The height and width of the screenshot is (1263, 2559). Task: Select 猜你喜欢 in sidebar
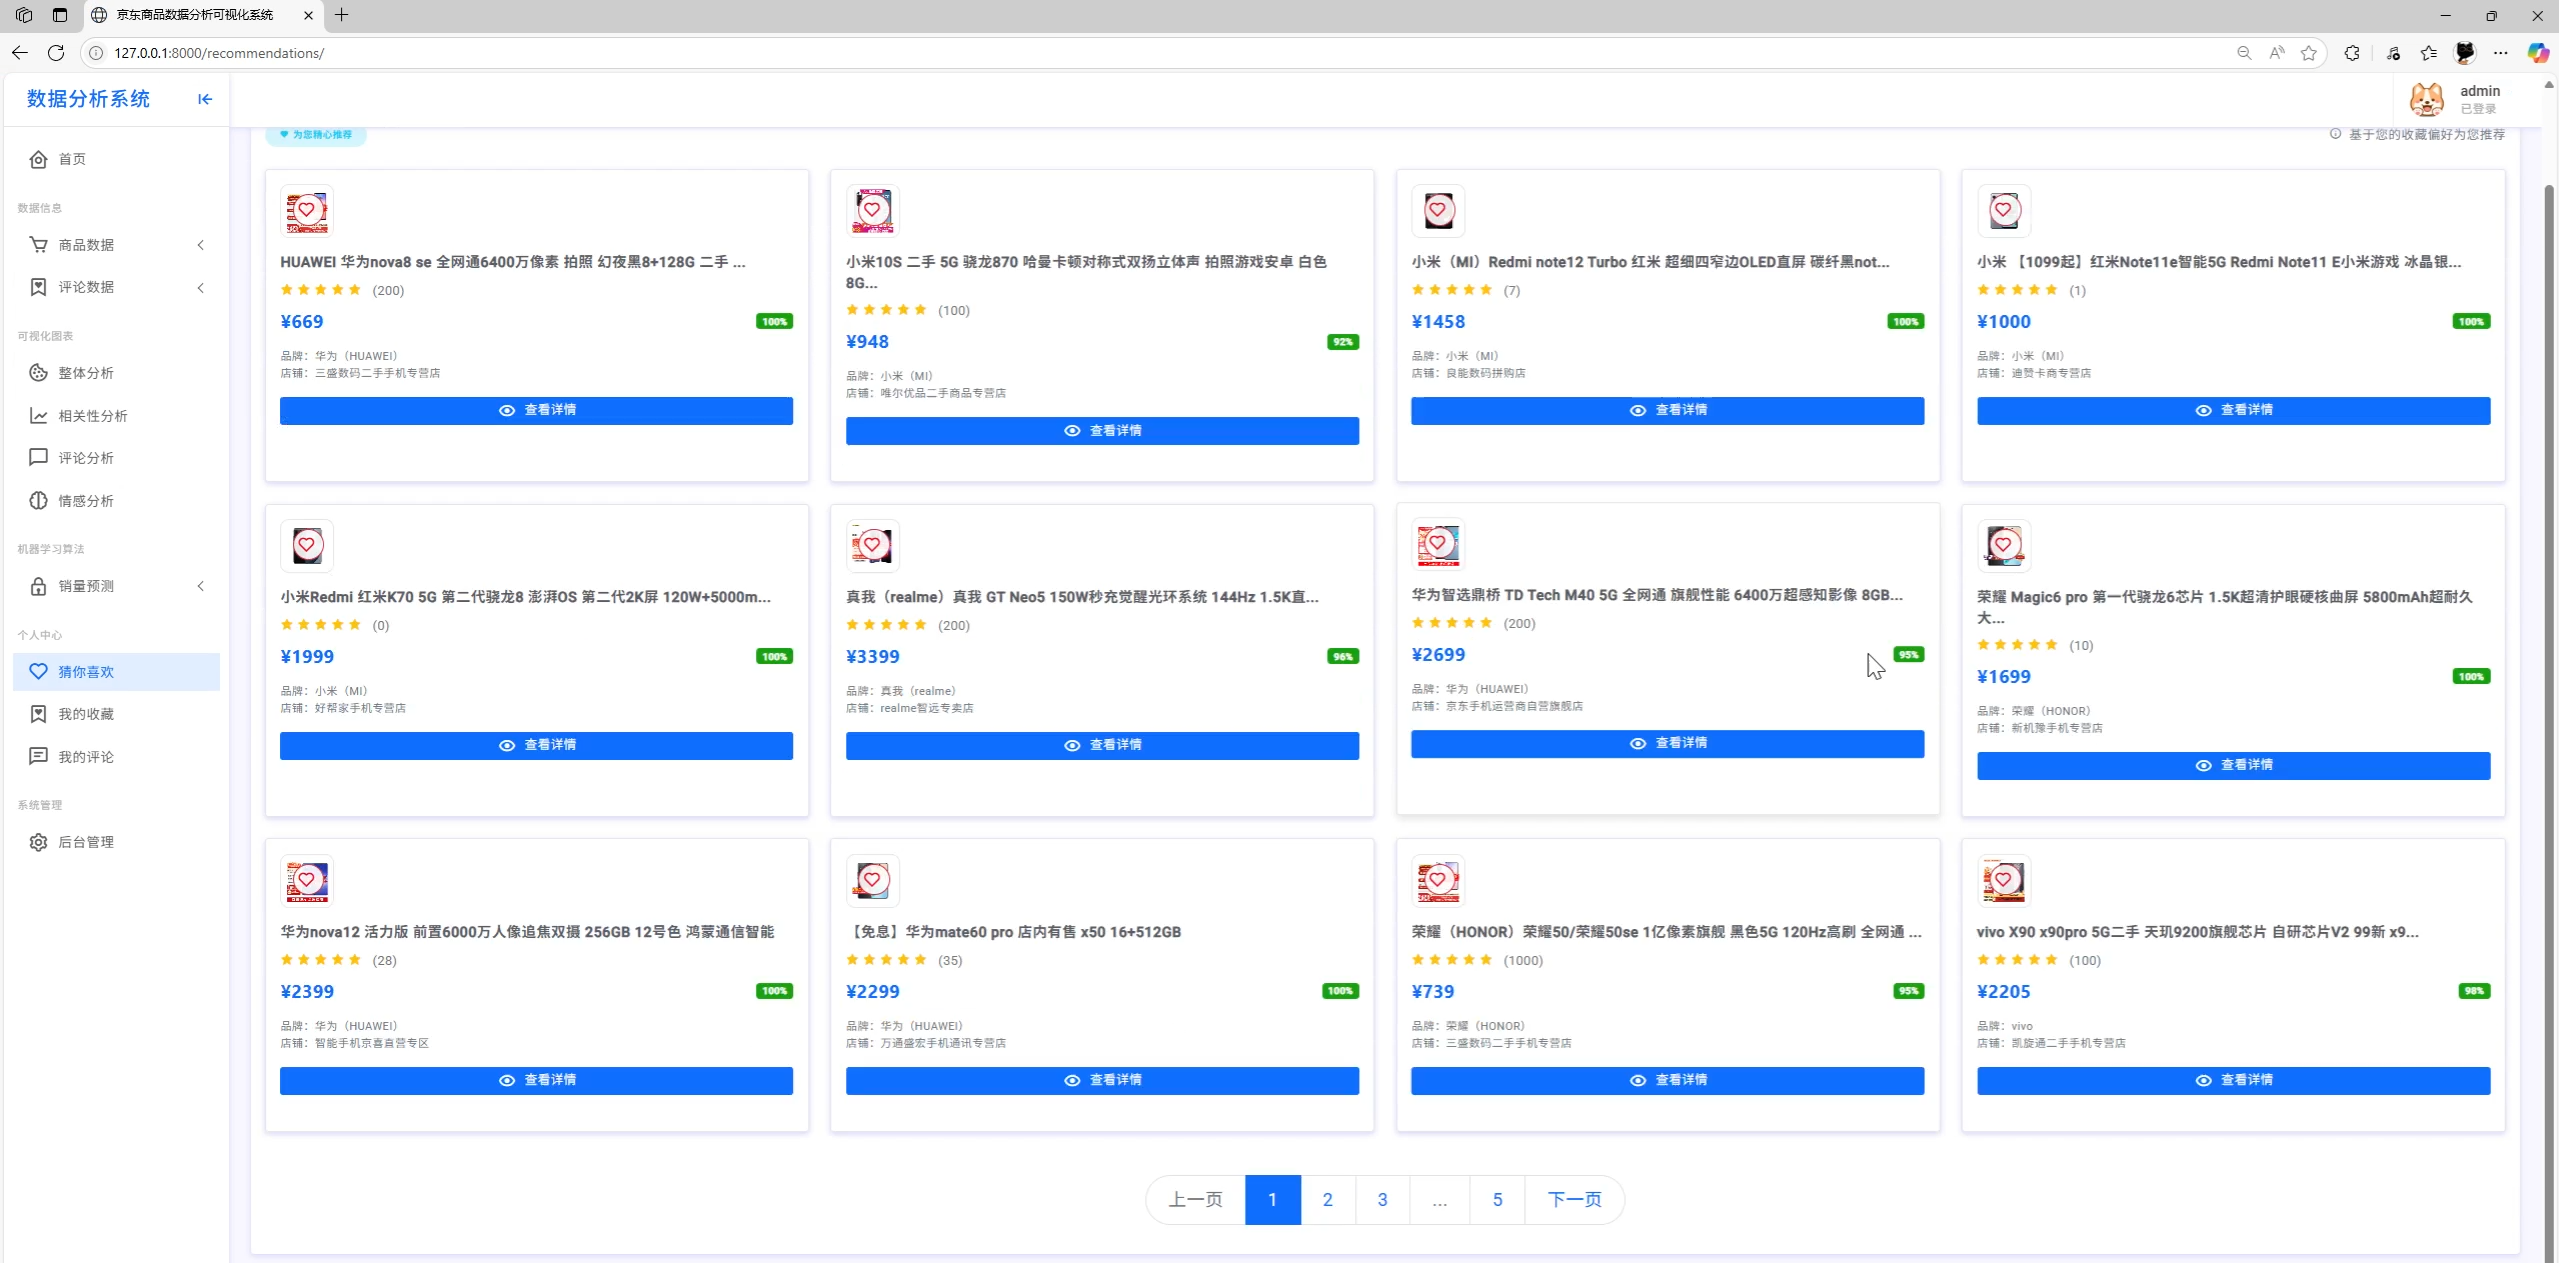click(116, 672)
